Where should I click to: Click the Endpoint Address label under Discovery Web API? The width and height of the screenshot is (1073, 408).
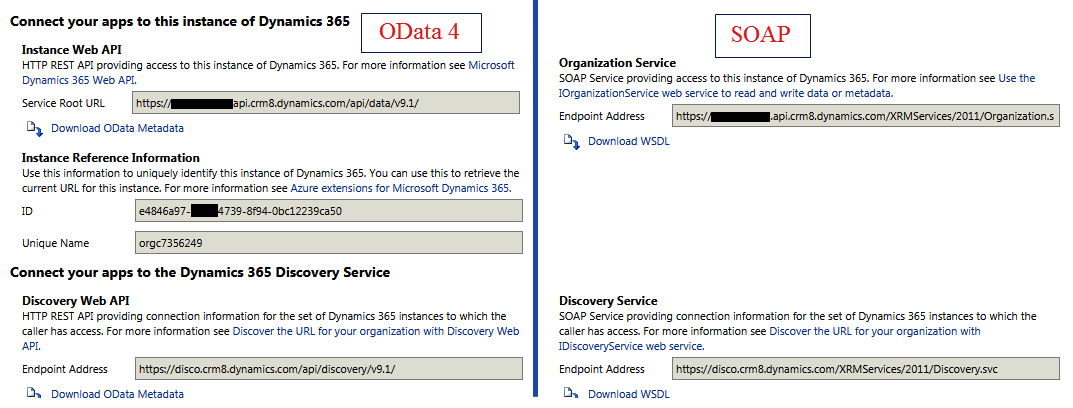click(64, 369)
